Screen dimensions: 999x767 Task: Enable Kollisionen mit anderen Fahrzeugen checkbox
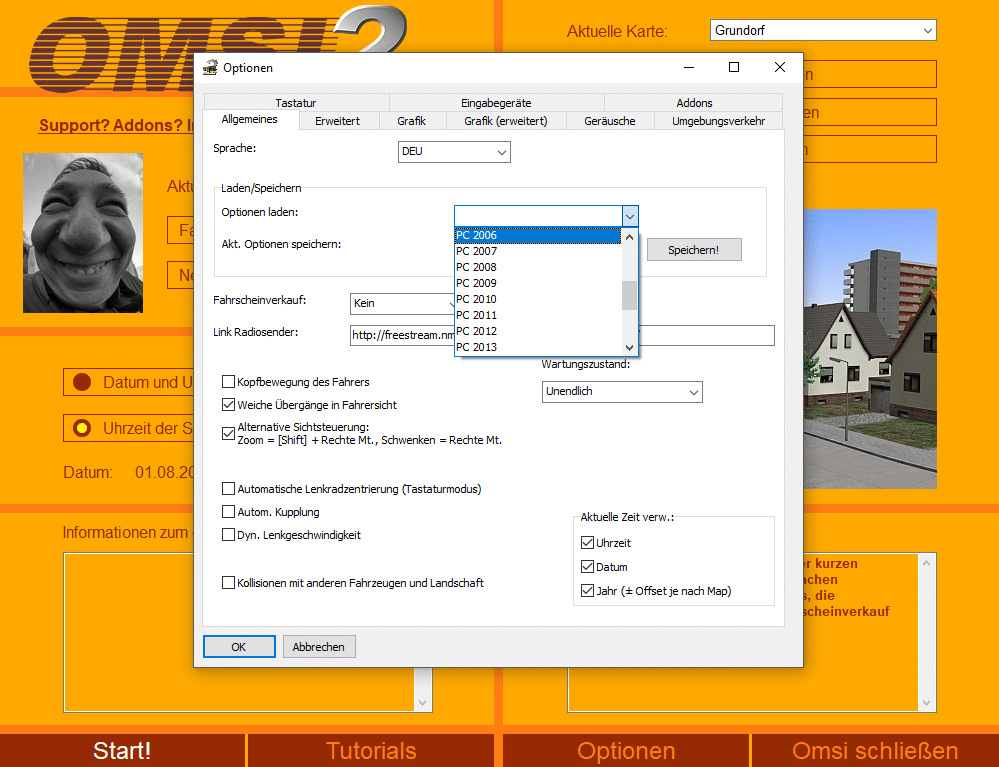229,582
